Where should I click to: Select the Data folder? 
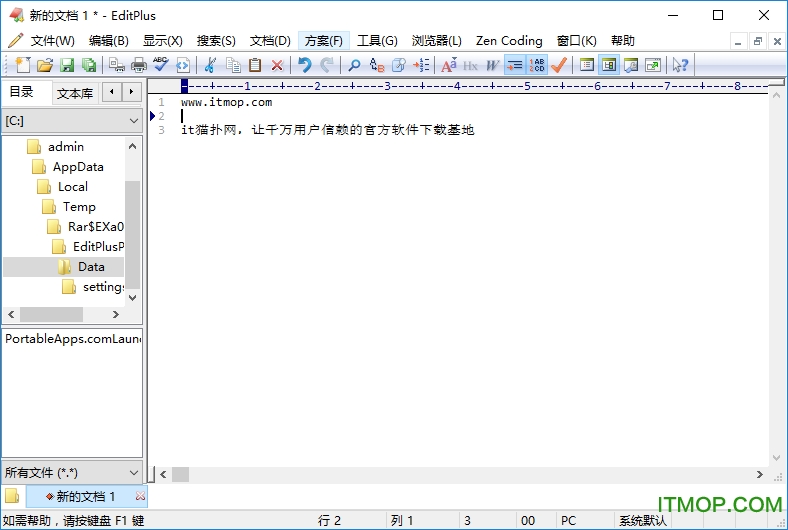click(91, 267)
